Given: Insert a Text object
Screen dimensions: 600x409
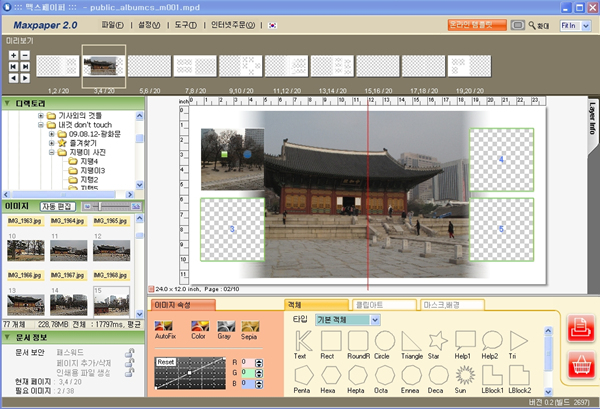Looking at the screenshot, I should click(x=303, y=344).
